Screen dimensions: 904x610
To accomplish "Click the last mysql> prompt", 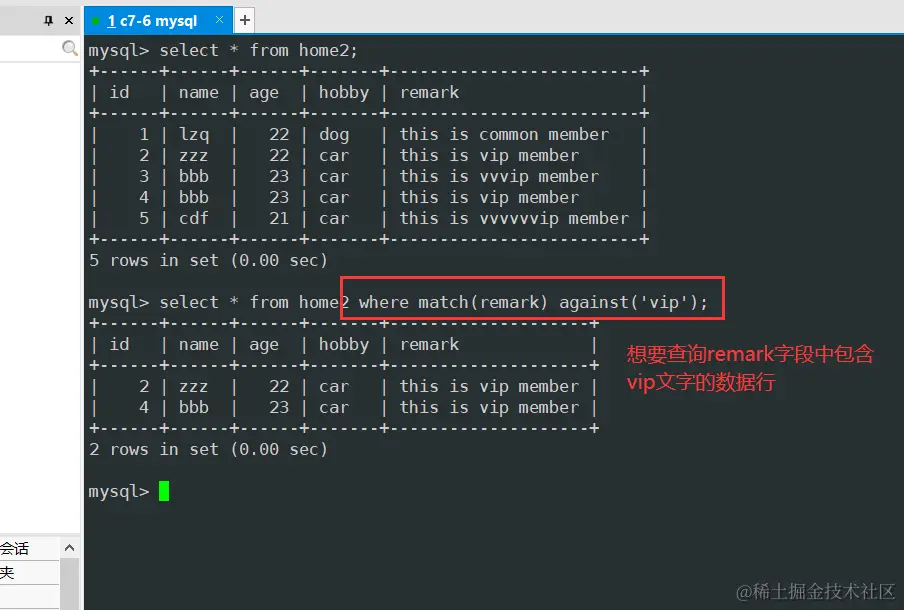I will (119, 492).
